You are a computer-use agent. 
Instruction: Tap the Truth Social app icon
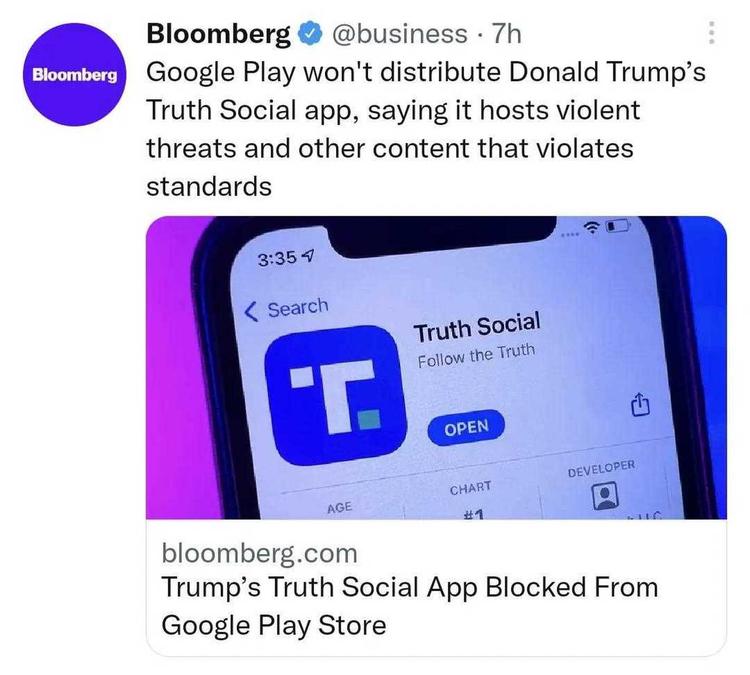click(x=335, y=395)
